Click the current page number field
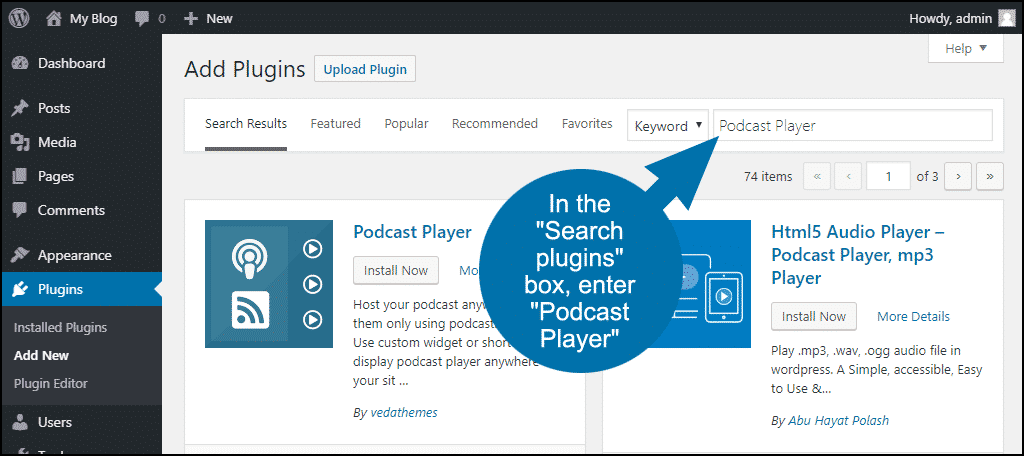1024x456 pixels. click(889, 176)
